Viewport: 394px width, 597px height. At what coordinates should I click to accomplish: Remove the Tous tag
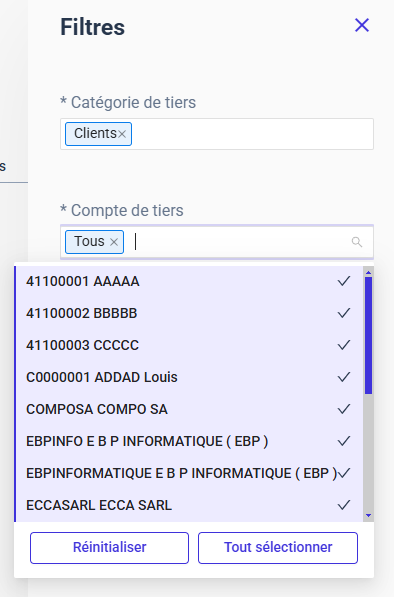tap(113, 242)
